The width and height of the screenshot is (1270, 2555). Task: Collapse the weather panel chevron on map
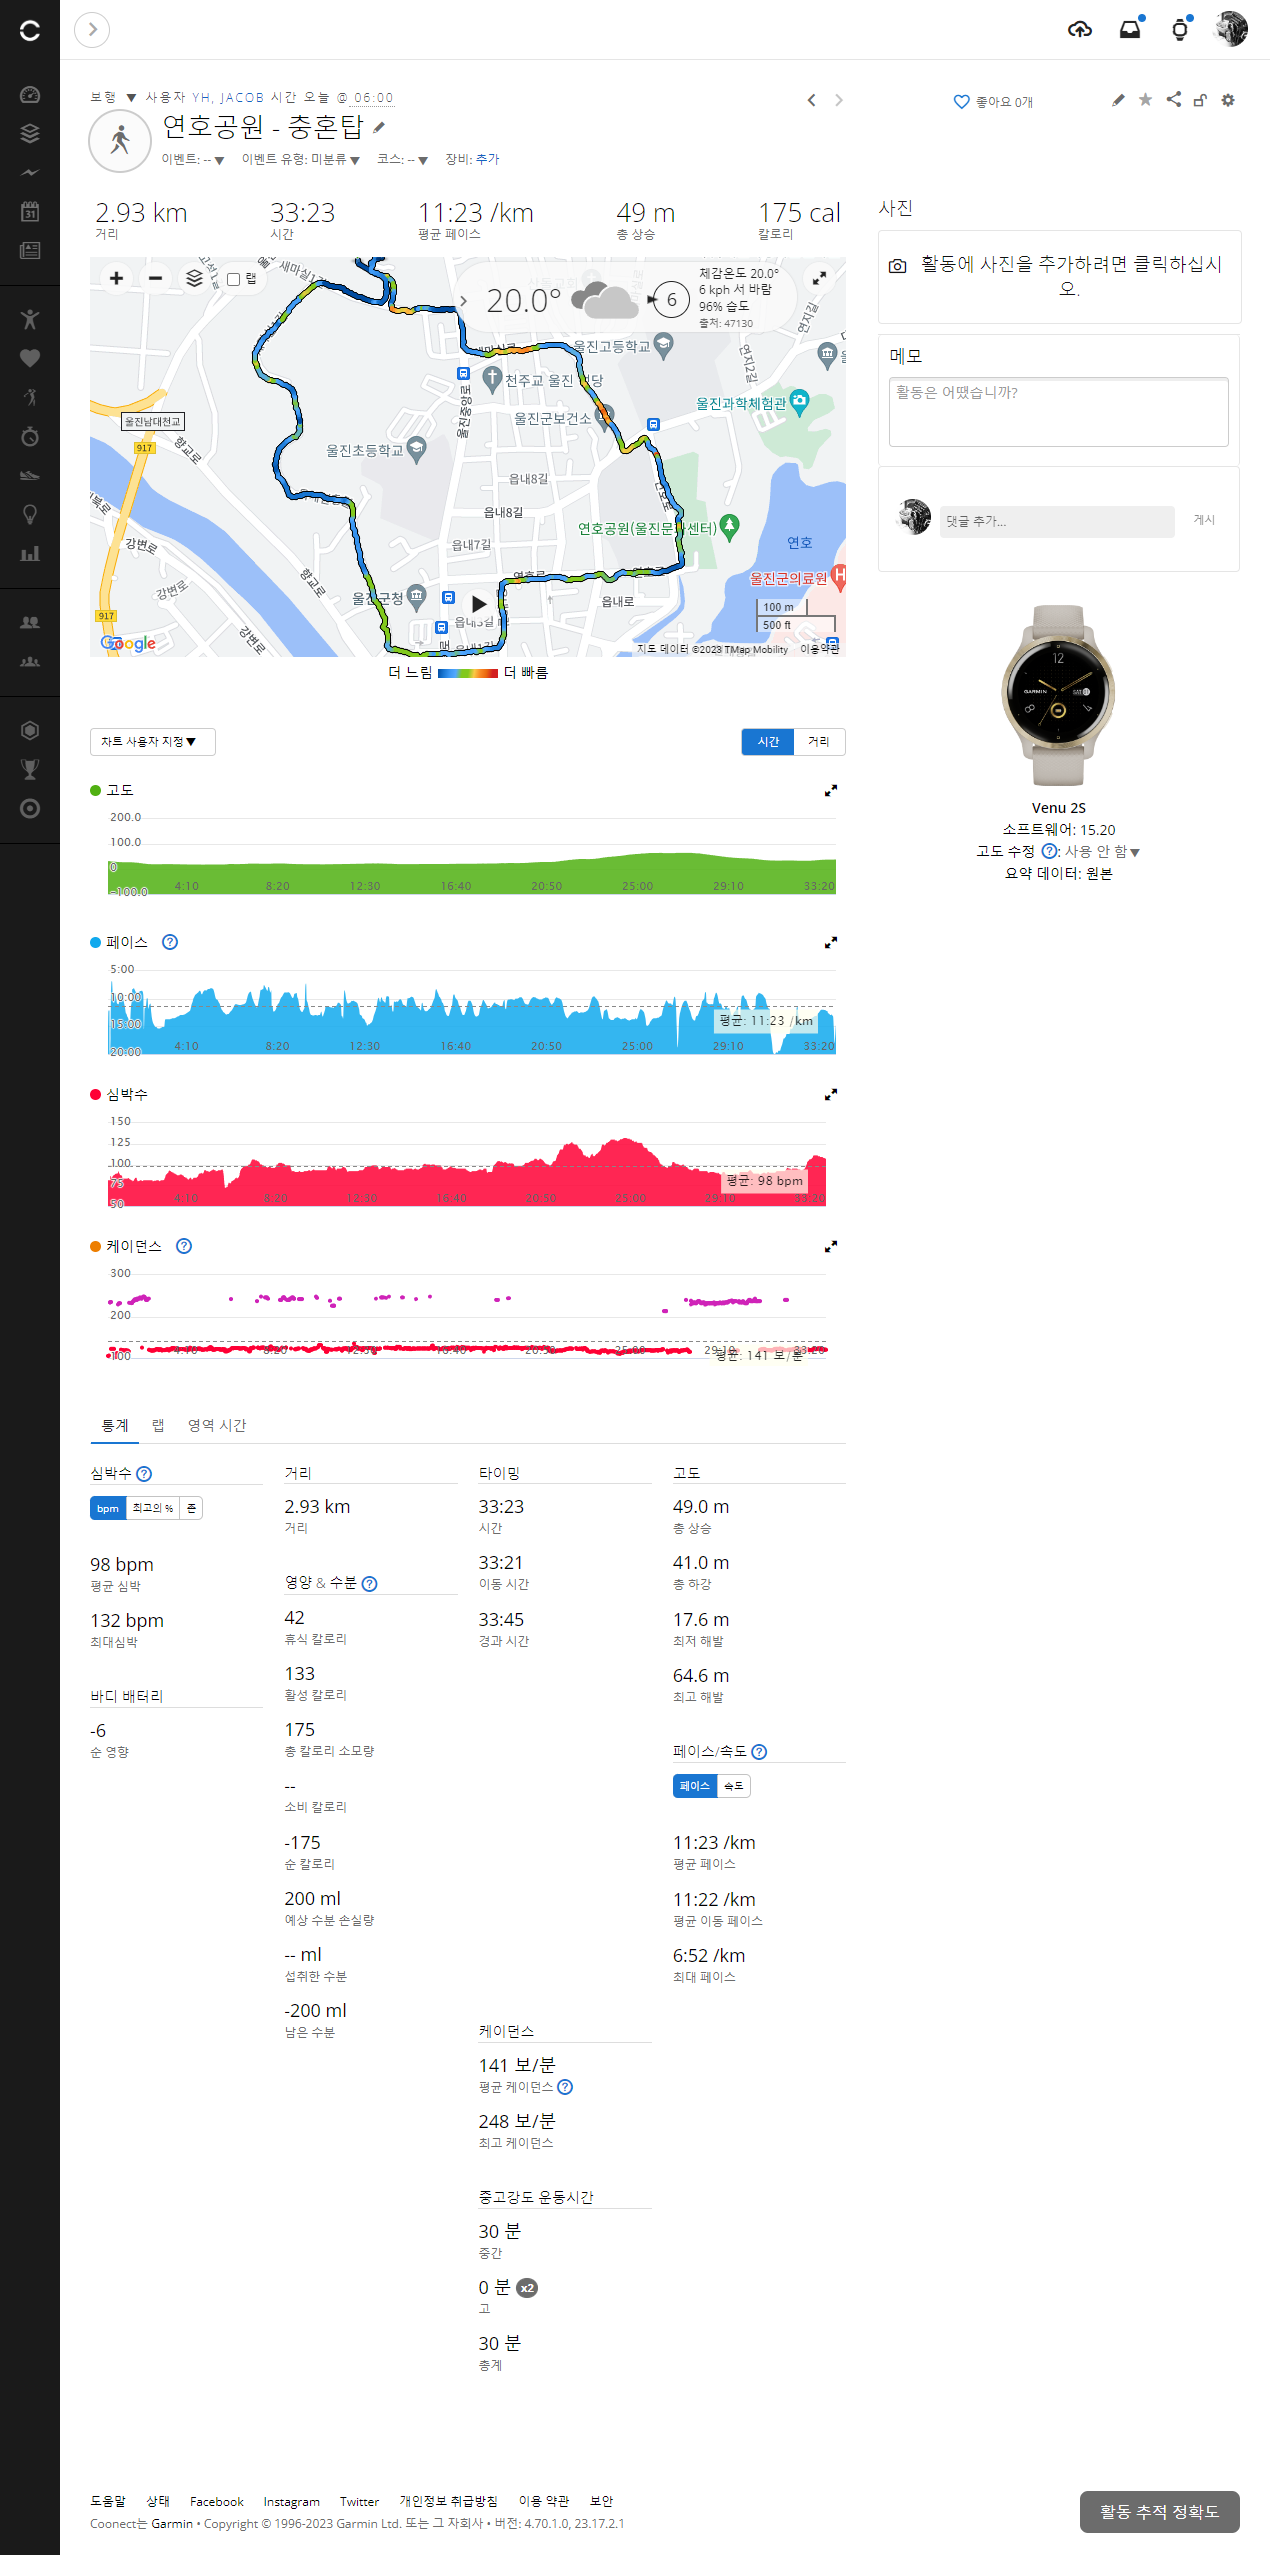[x=463, y=301]
